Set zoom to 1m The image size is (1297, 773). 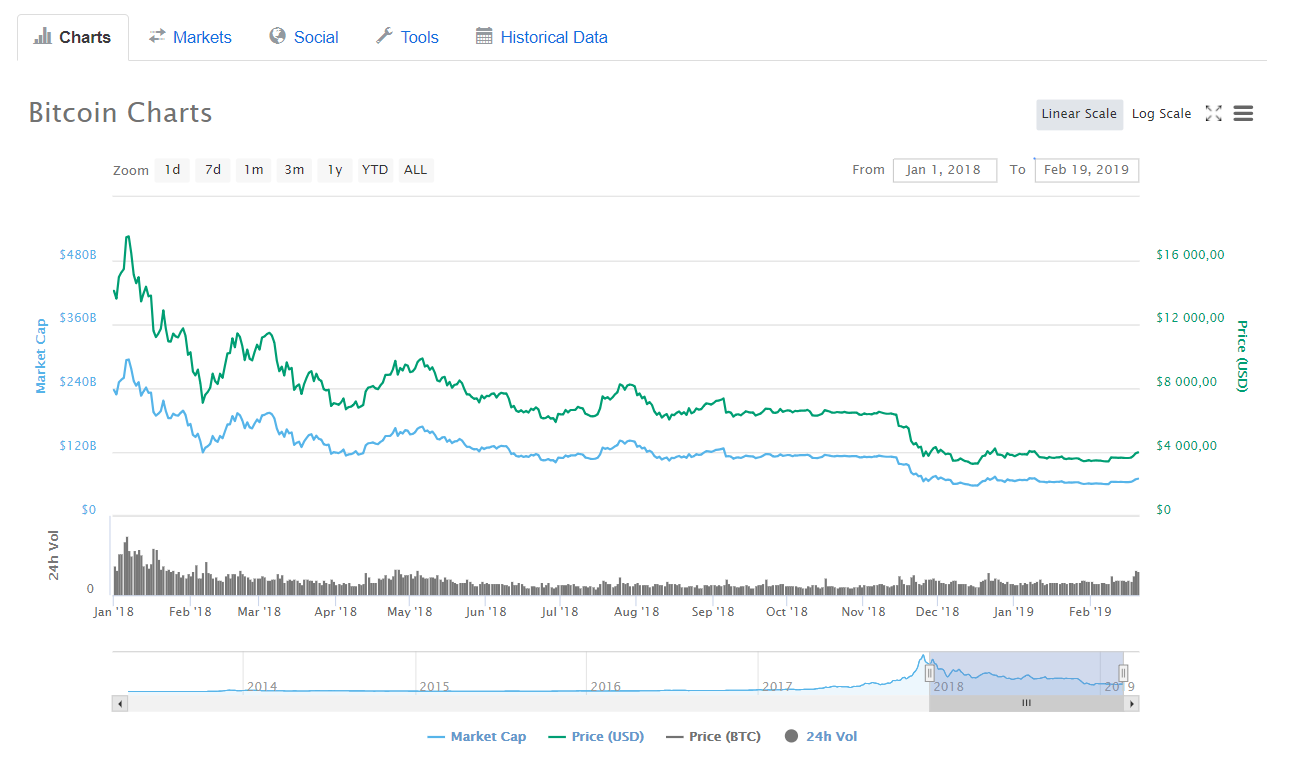tap(254, 170)
